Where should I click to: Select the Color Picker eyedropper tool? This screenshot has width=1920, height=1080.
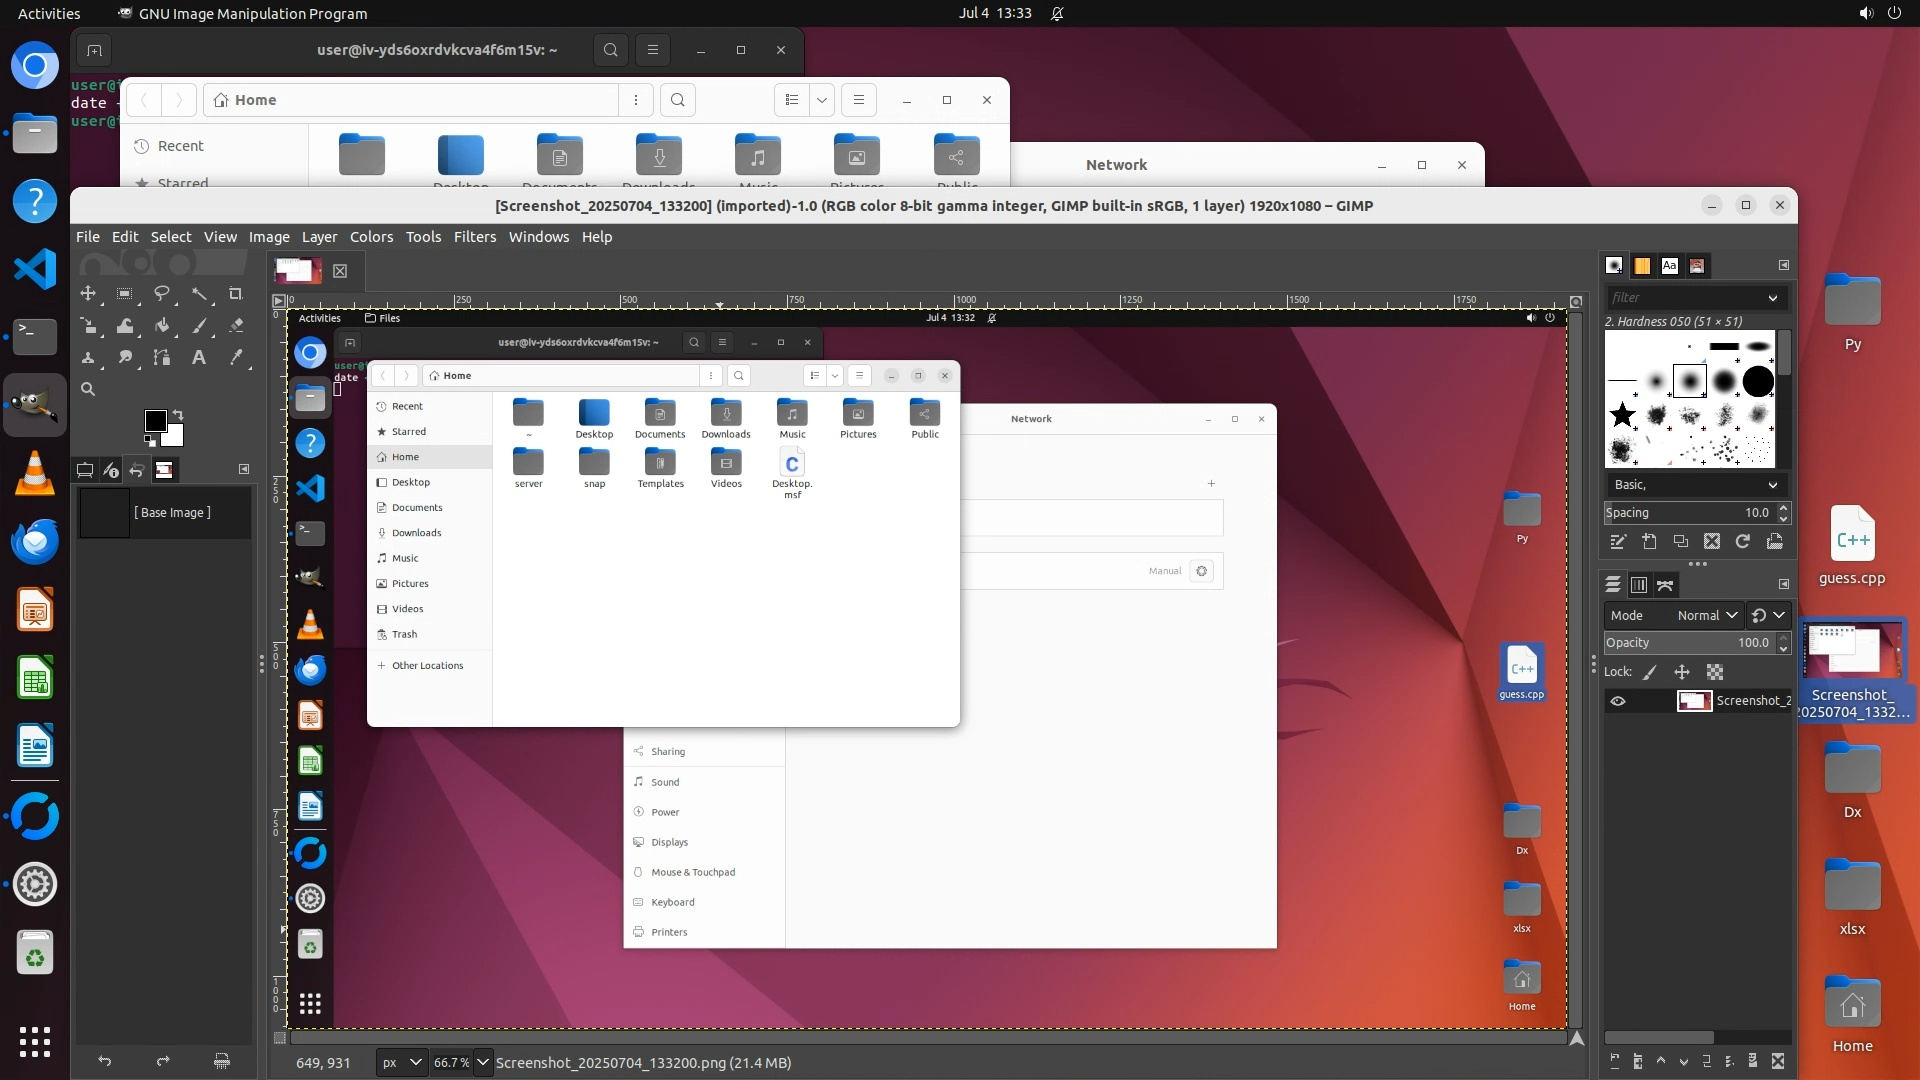(236, 358)
